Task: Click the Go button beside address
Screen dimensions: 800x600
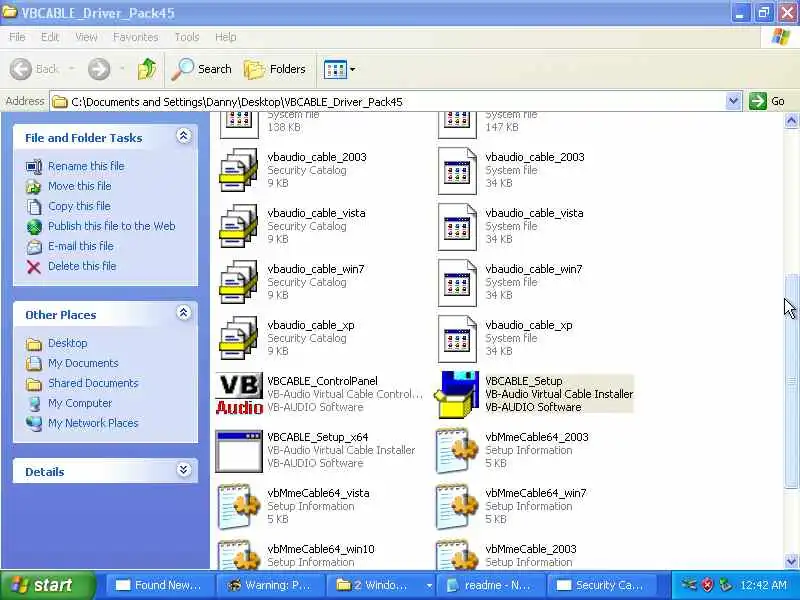Action: click(x=767, y=101)
